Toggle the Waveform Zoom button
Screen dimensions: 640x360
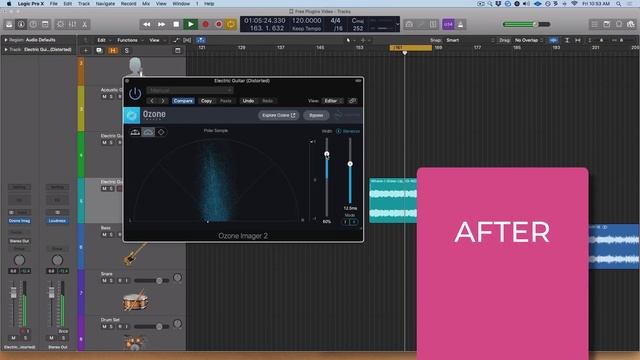(x=553, y=40)
